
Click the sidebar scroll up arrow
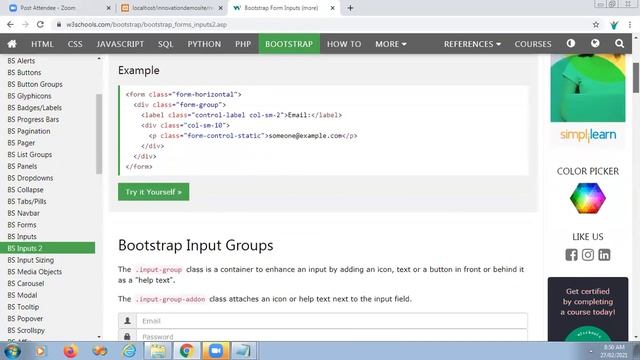click(x=99, y=59)
